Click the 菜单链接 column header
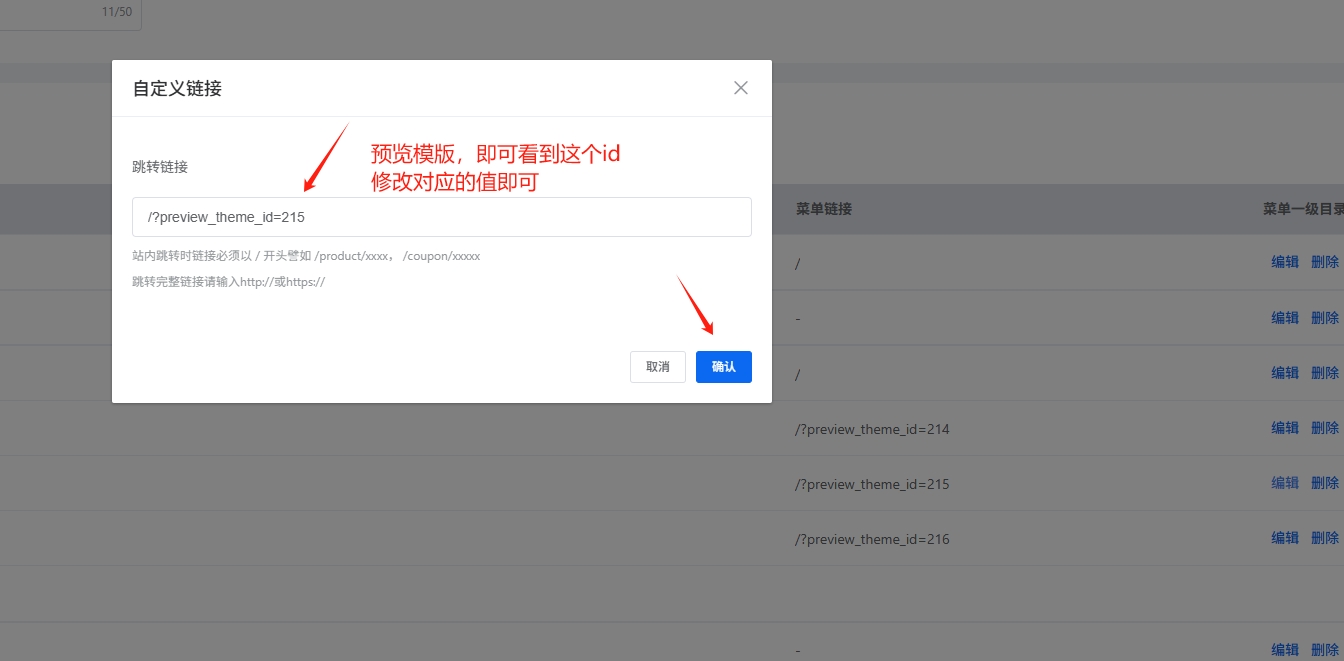Screen dimensions: 1344x661 pos(823,209)
